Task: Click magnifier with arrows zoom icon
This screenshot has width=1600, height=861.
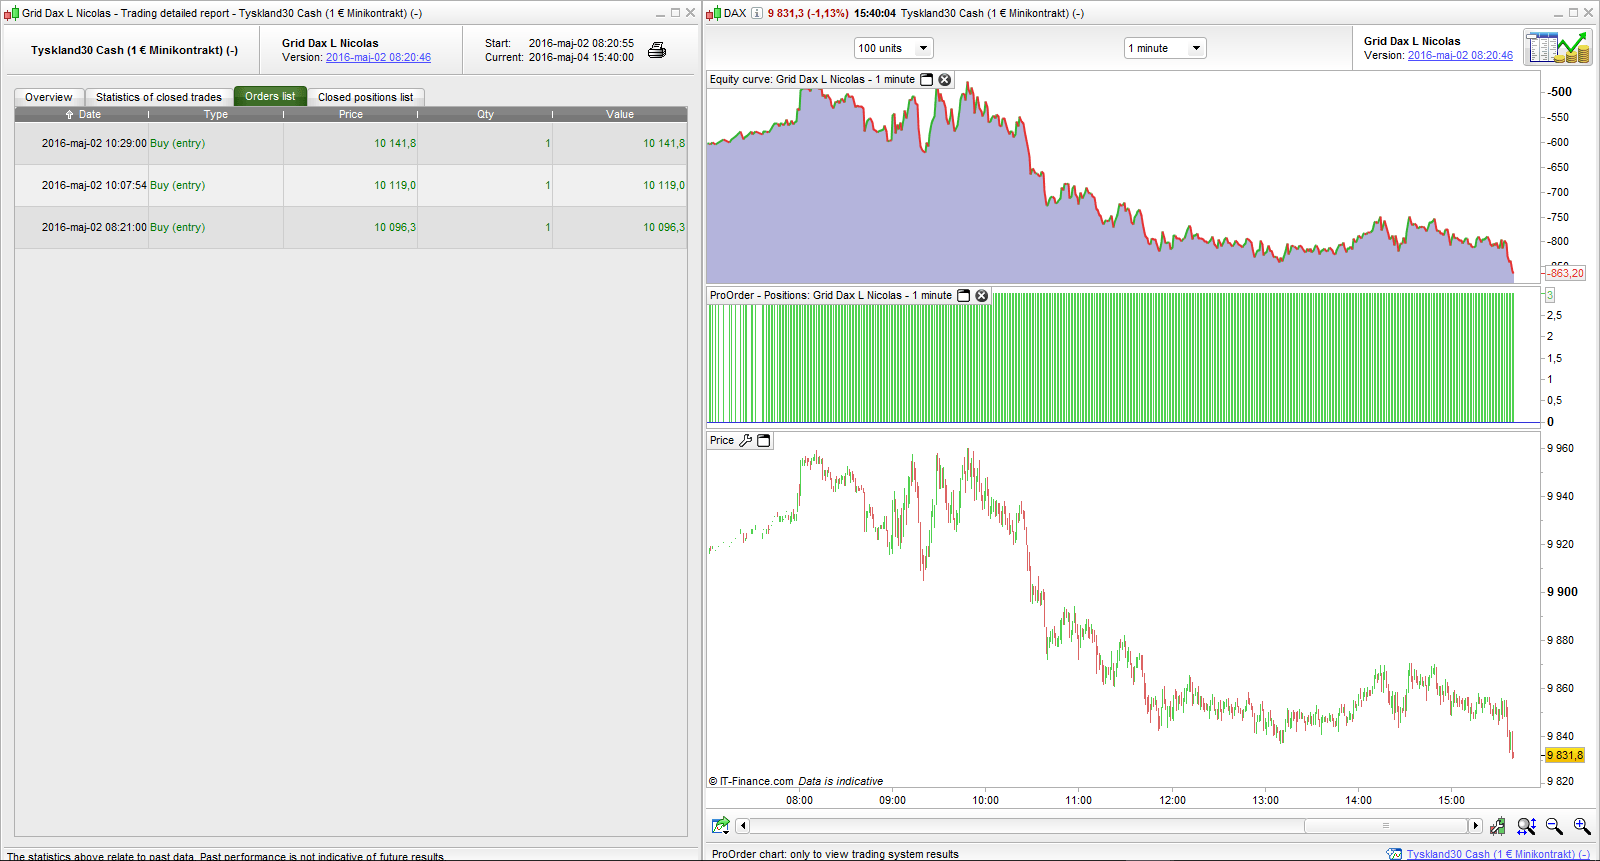Action: pos(1526,826)
